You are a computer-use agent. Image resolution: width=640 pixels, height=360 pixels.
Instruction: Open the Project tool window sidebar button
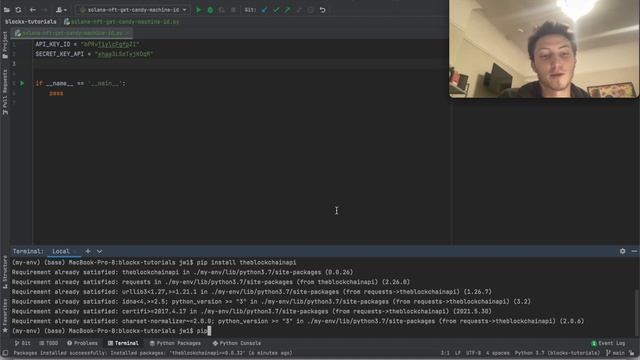5,45
